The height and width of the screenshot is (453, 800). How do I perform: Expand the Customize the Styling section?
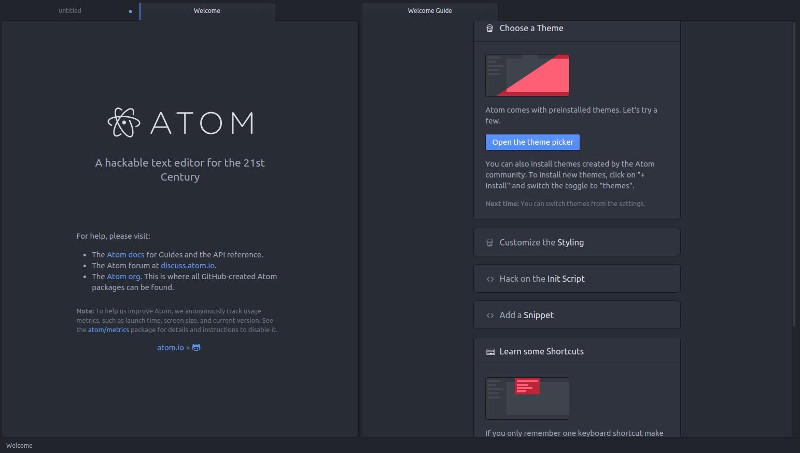click(x=577, y=242)
